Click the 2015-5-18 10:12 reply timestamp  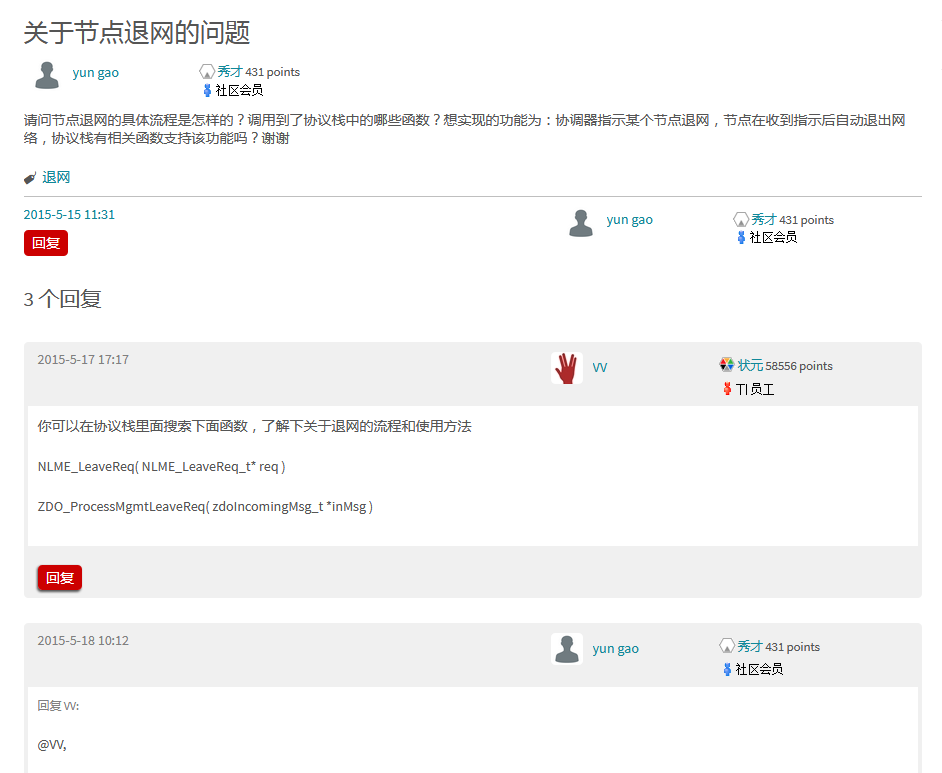[83, 641]
